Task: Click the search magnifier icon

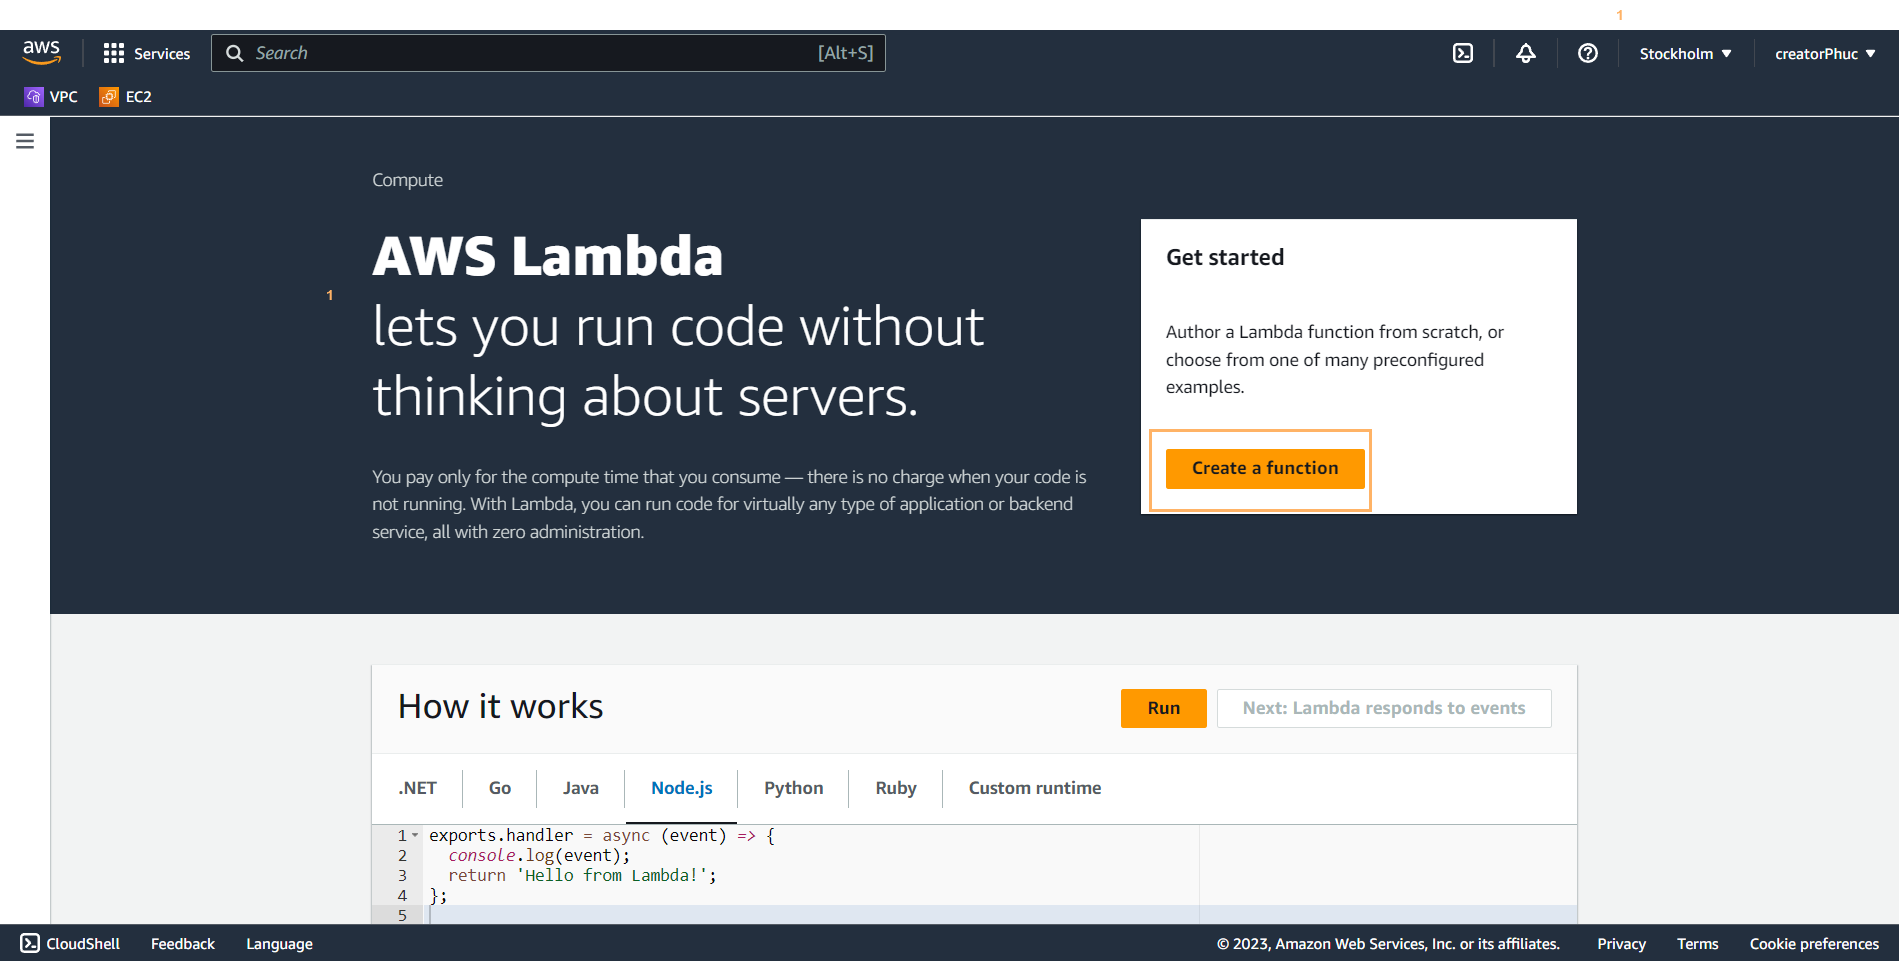Action: tap(235, 53)
